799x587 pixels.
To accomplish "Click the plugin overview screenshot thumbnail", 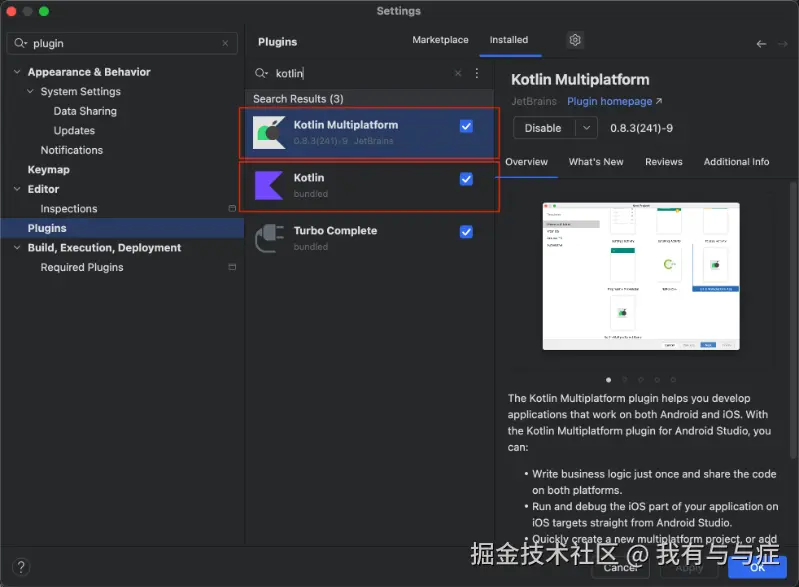I will (641, 276).
